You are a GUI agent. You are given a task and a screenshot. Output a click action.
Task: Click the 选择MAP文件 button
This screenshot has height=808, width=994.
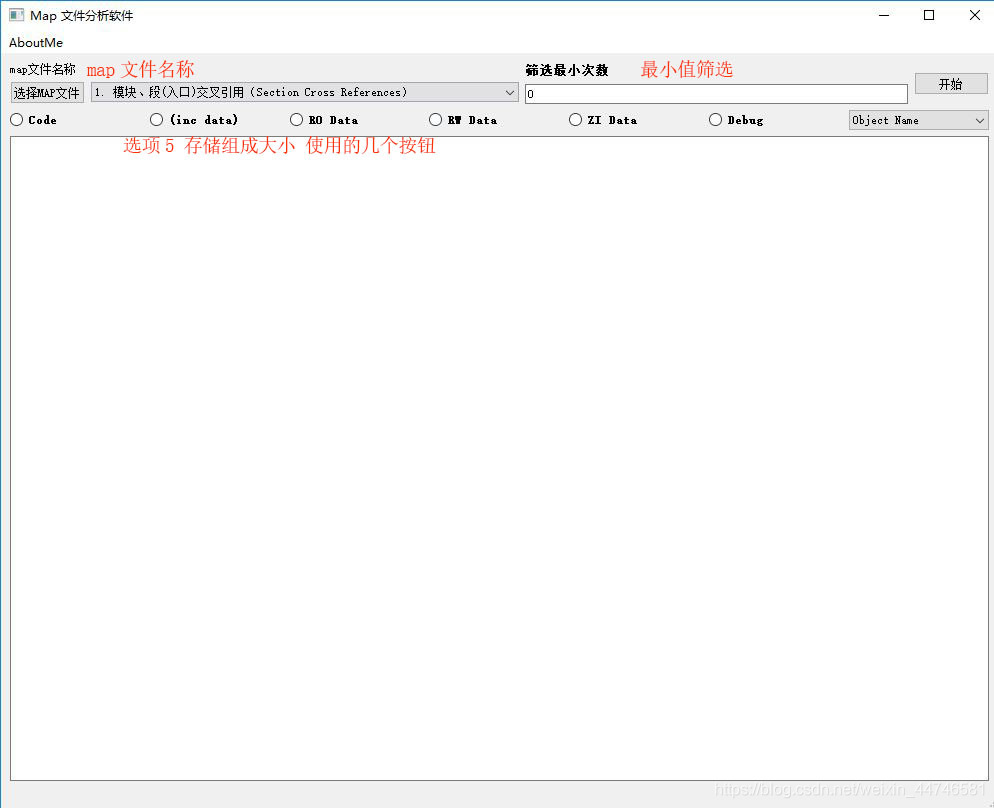tap(47, 93)
